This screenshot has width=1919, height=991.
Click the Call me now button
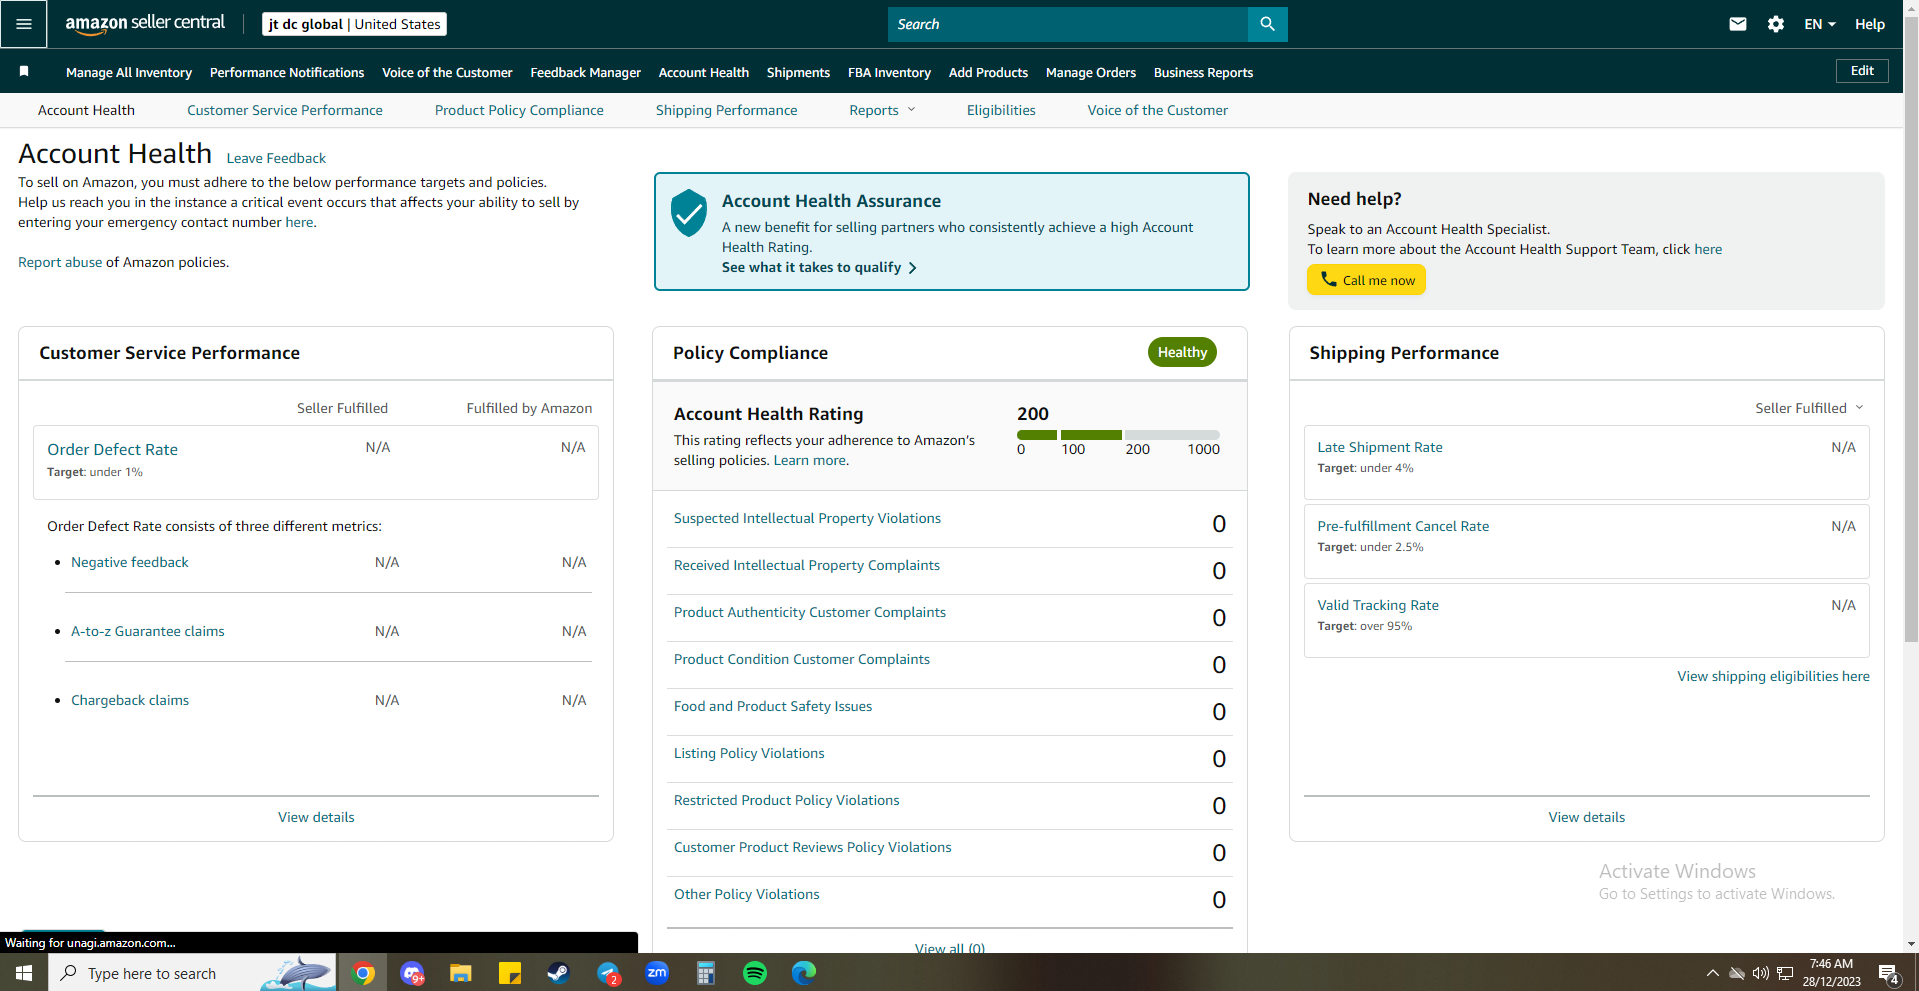(1366, 280)
